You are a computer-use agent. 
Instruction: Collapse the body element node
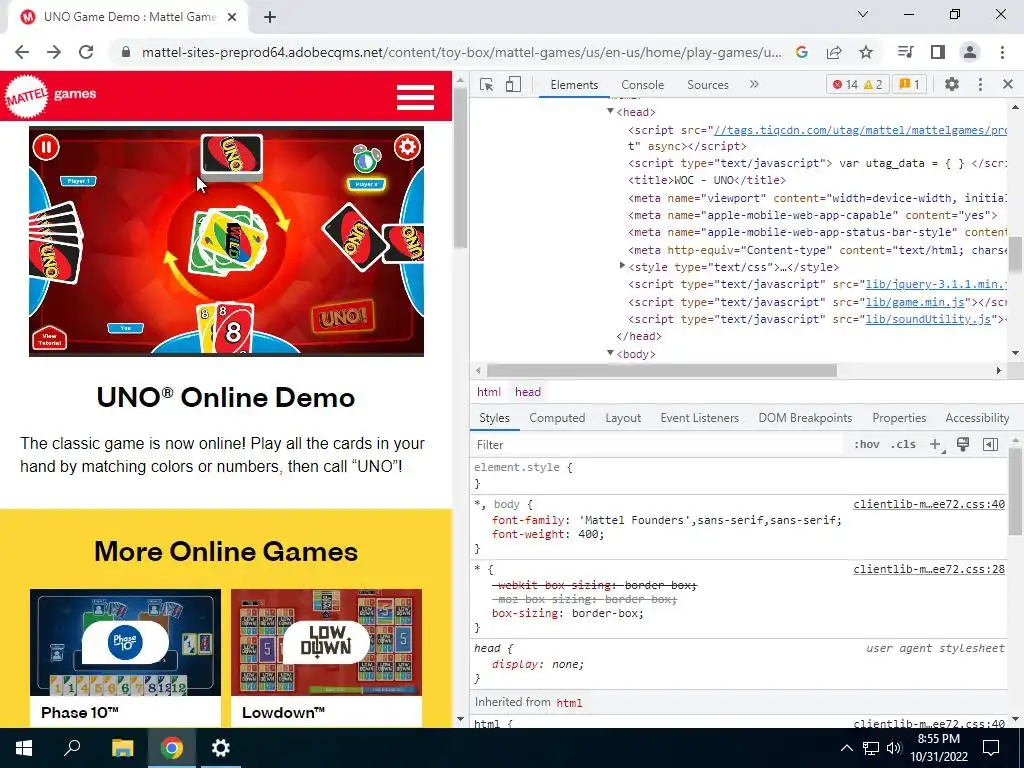click(611, 353)
